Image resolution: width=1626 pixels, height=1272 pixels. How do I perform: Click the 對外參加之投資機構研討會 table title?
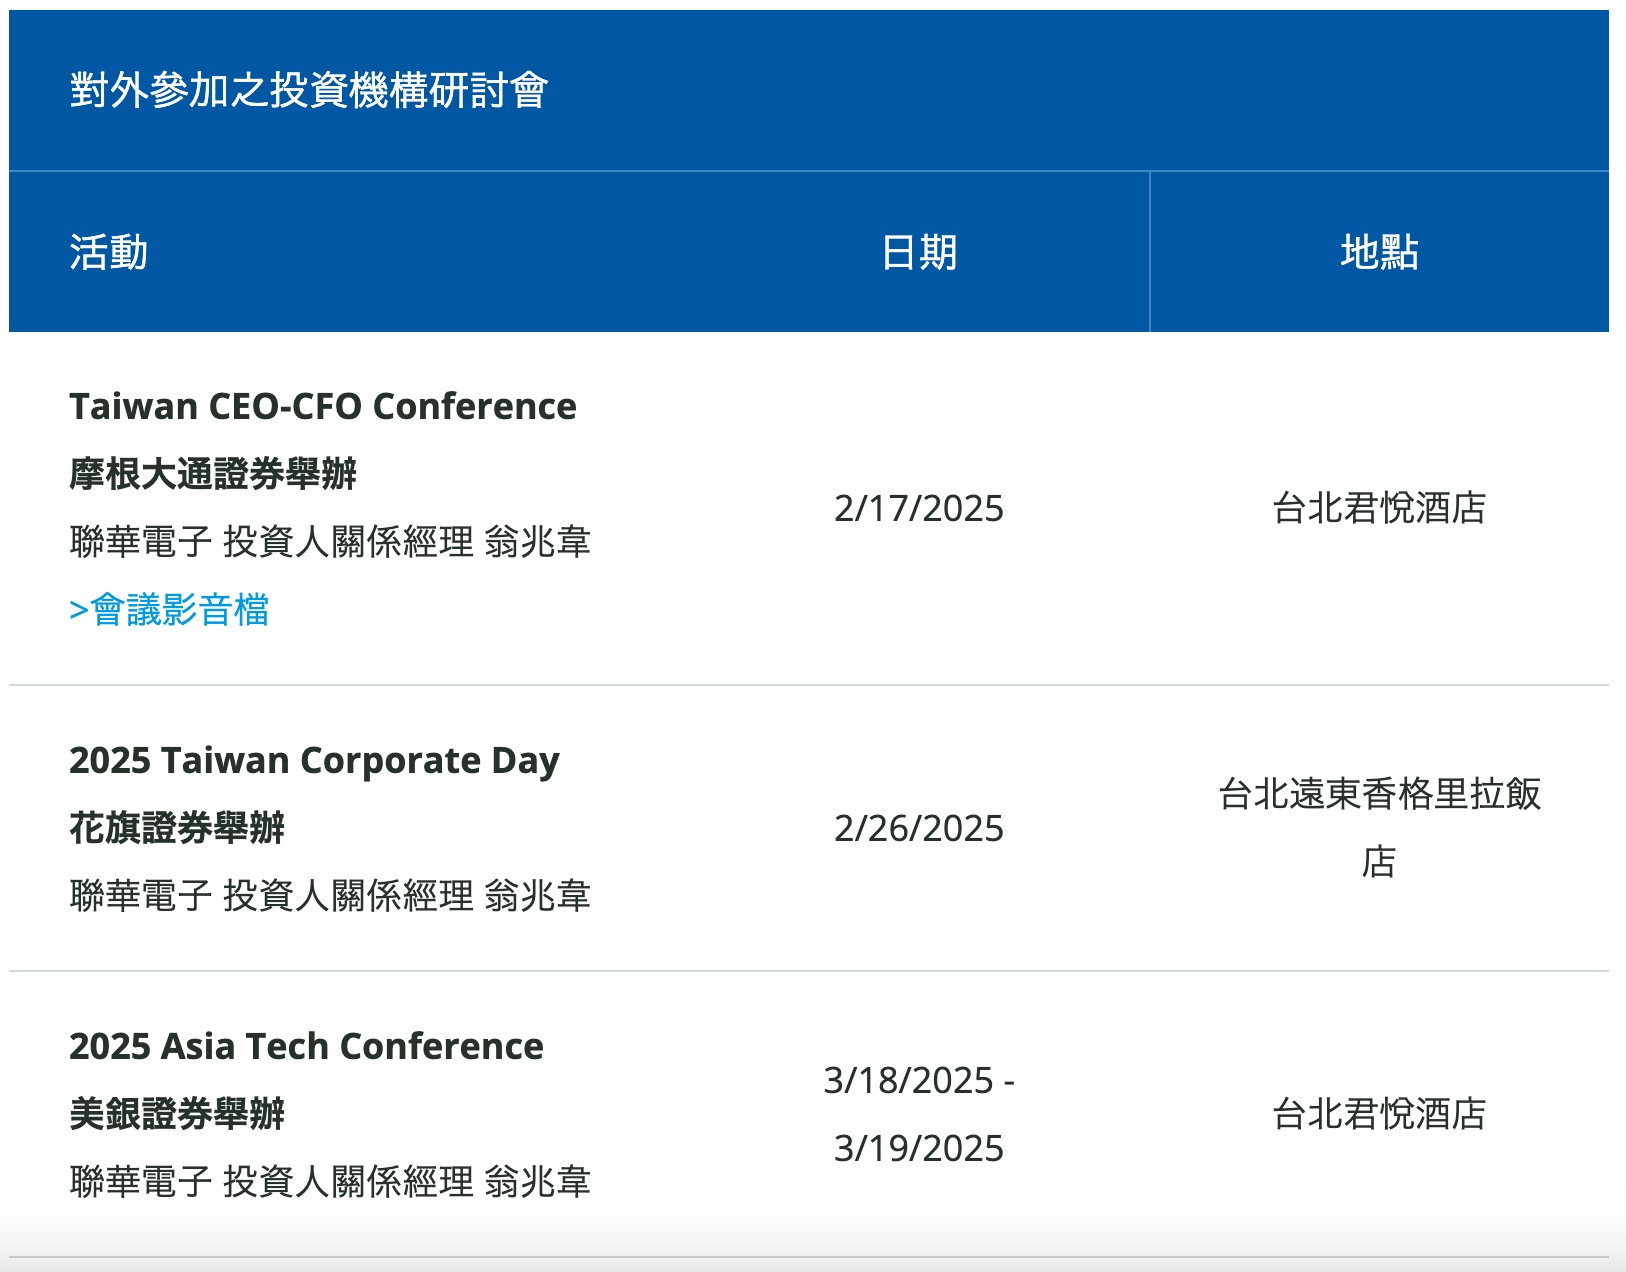(x=309, y=91)
